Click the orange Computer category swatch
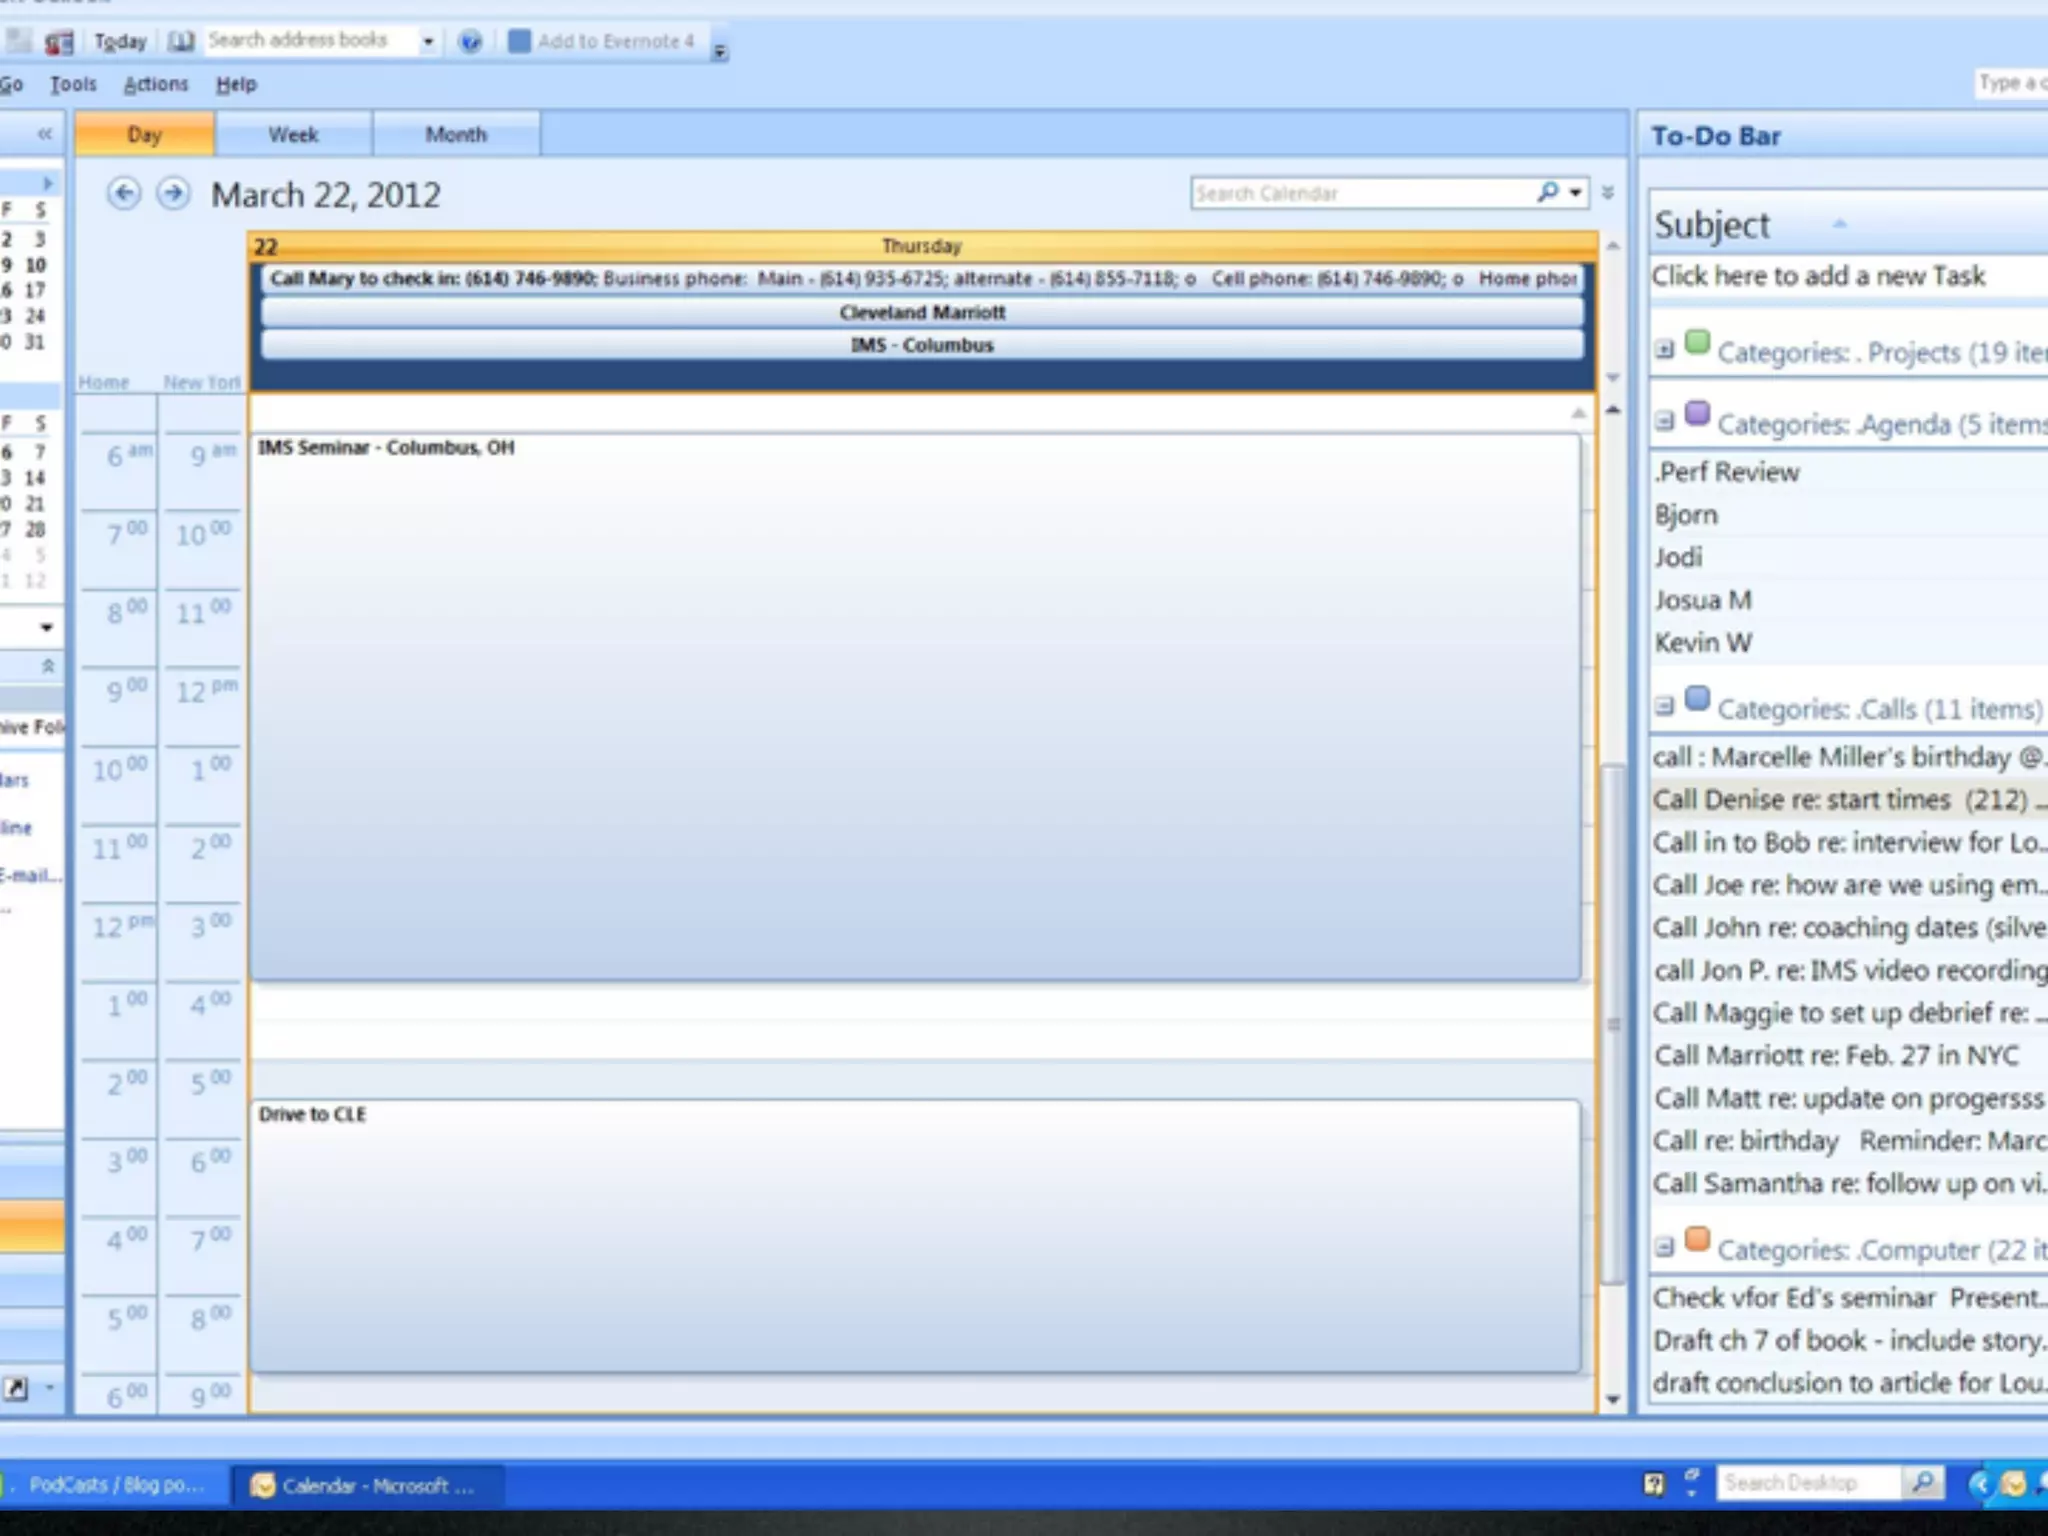This screenshot has width=2048, height=1536. tap(1697, 1241)
